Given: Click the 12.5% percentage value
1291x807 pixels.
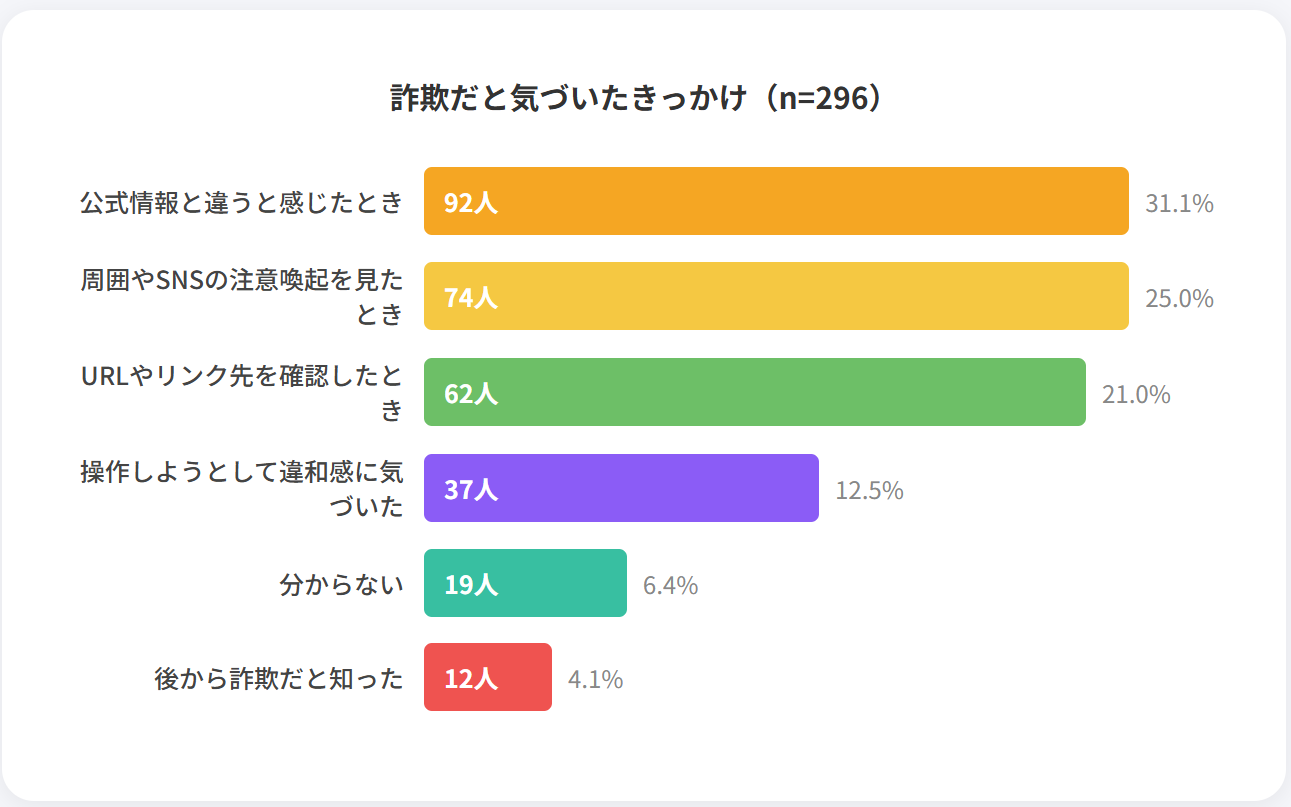Looking at the screenshot, I should pos(869,490).
